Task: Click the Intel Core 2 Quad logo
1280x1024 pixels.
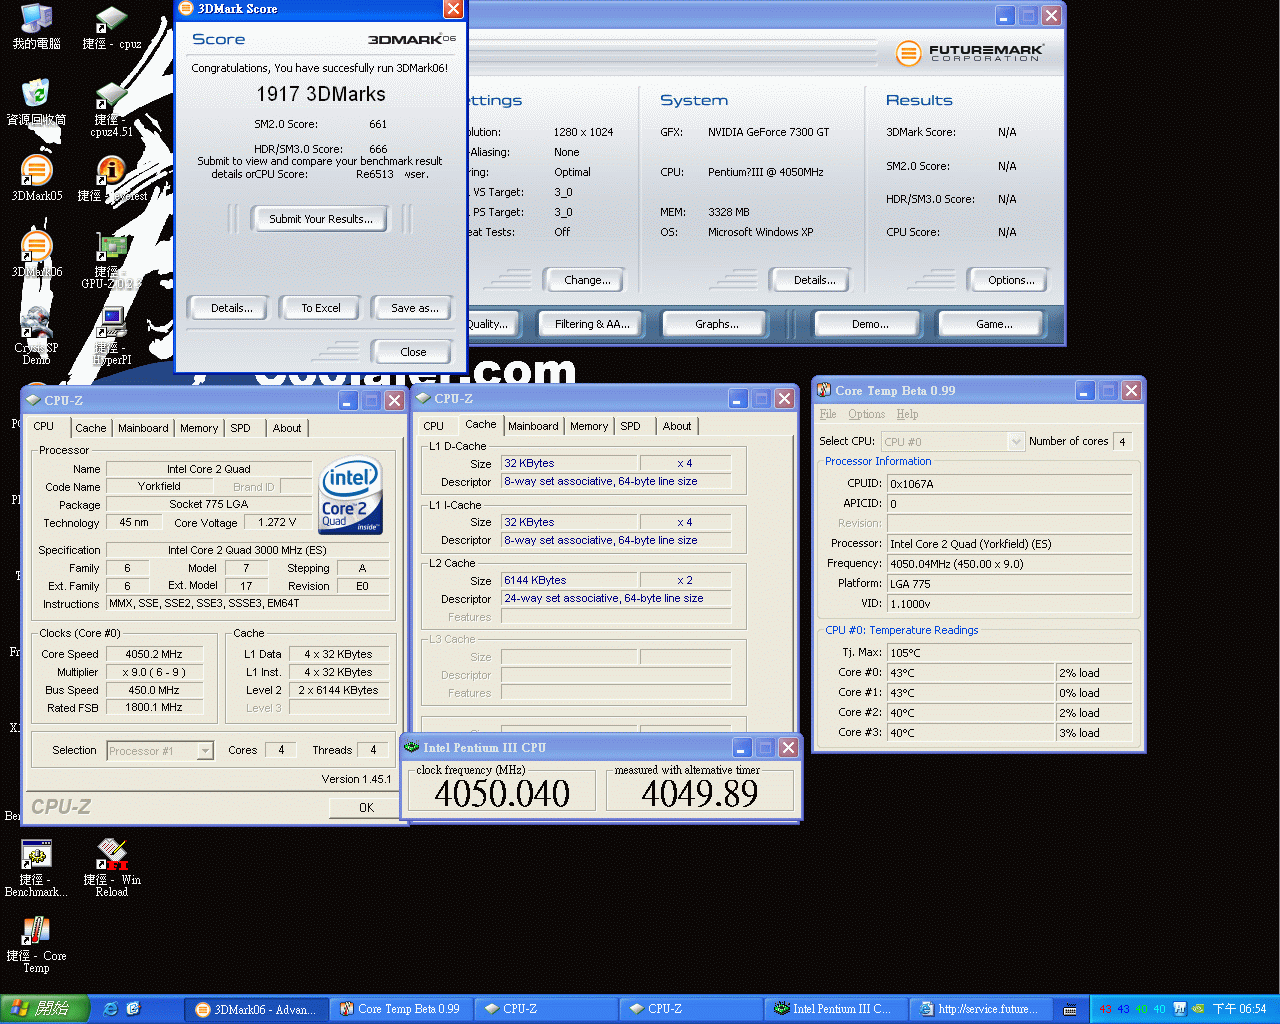Action: coord(350,495)
